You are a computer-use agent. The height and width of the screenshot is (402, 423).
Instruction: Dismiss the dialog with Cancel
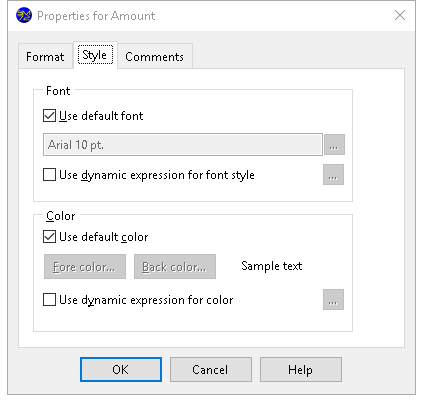(211, 370)
